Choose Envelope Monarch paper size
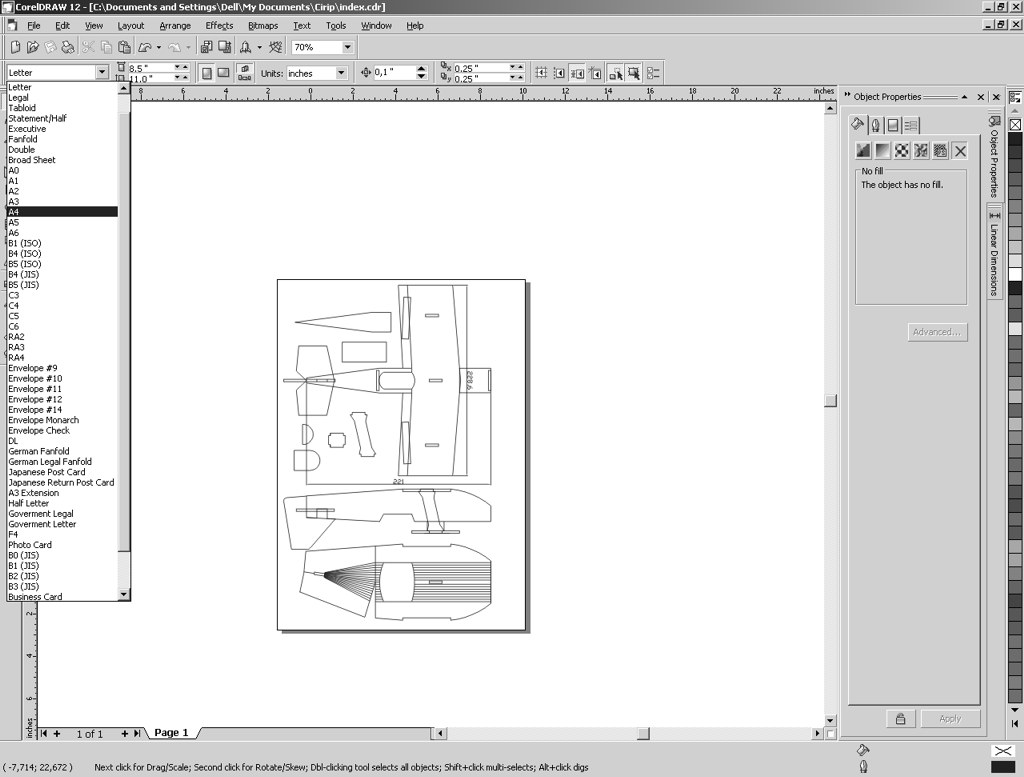 point(62,420)
